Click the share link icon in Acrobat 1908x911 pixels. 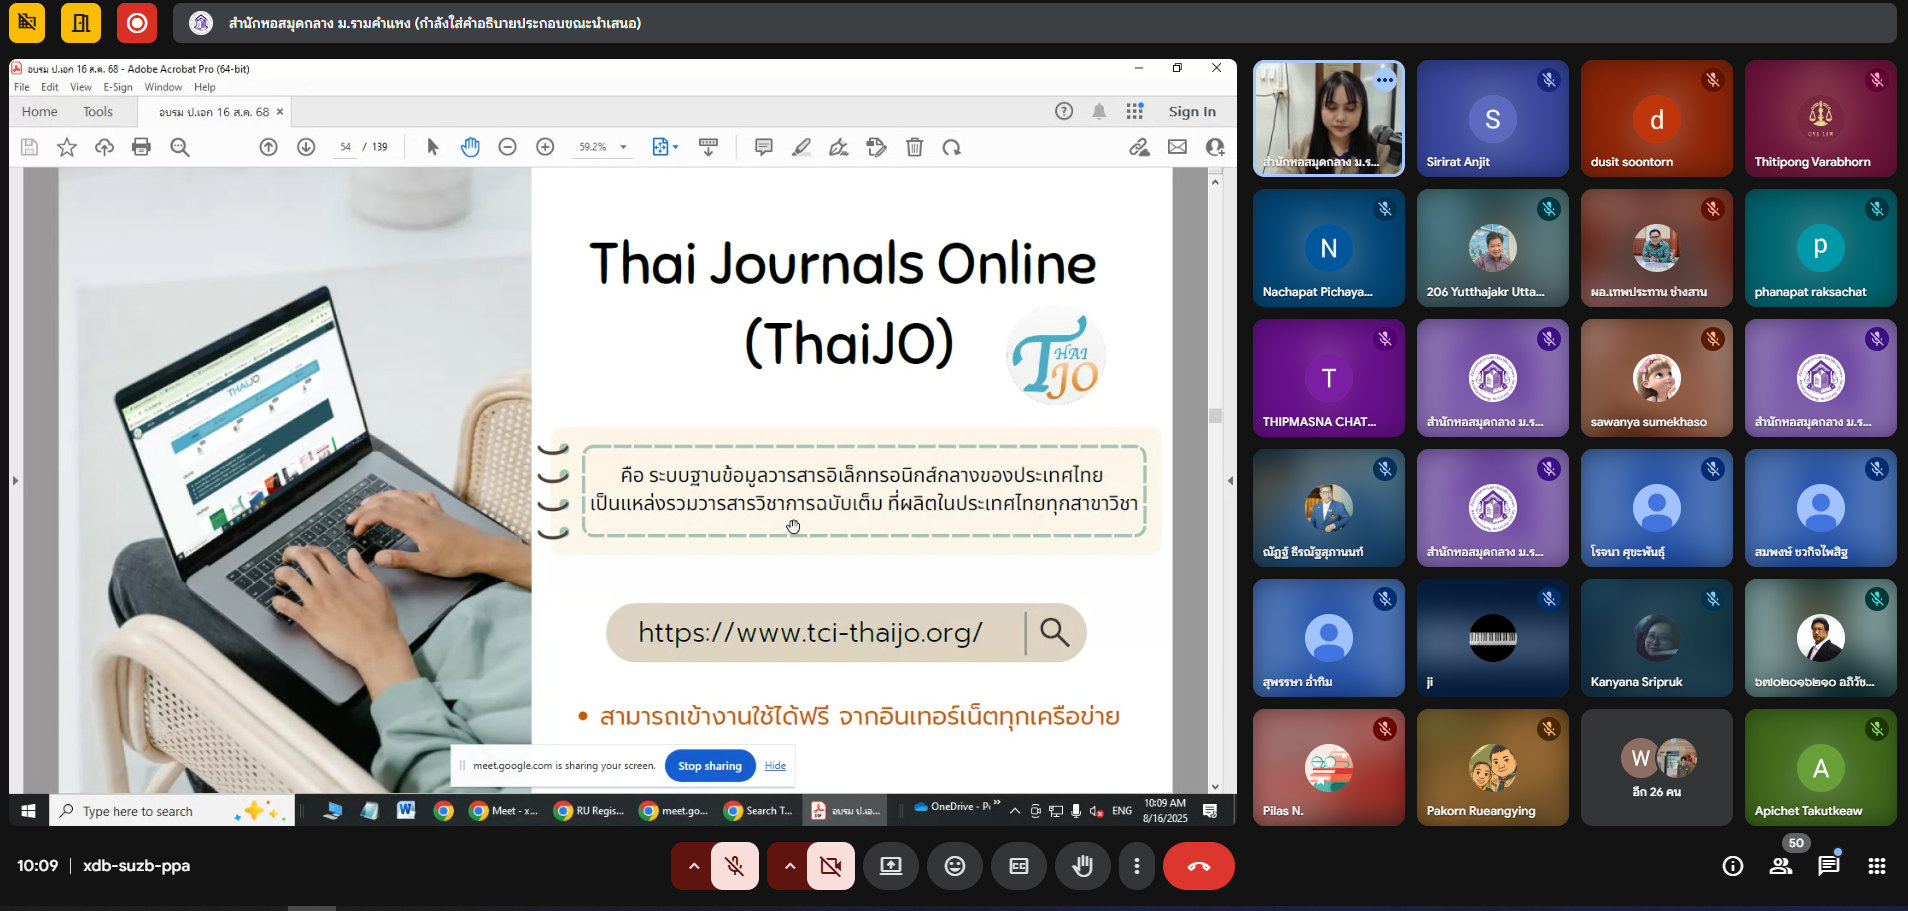tap(1139, 147)
